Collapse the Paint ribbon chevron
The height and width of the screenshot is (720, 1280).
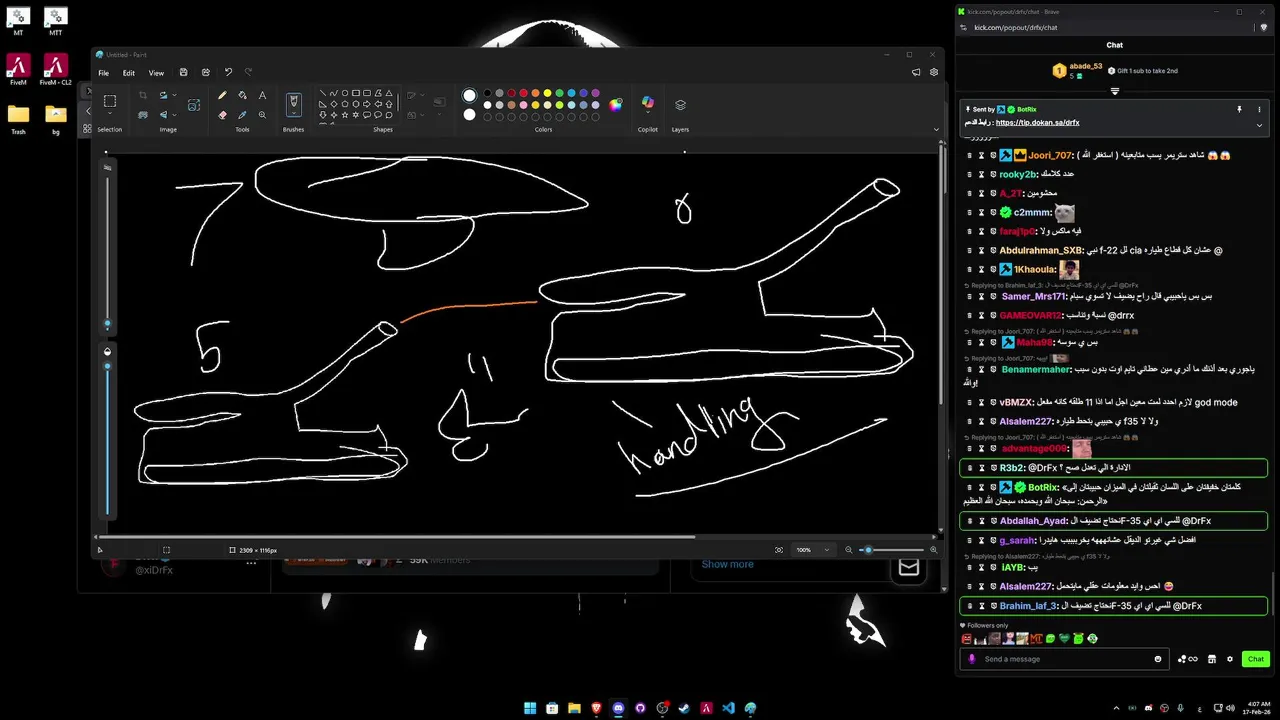pyautogui.click(x=936, y=129)
